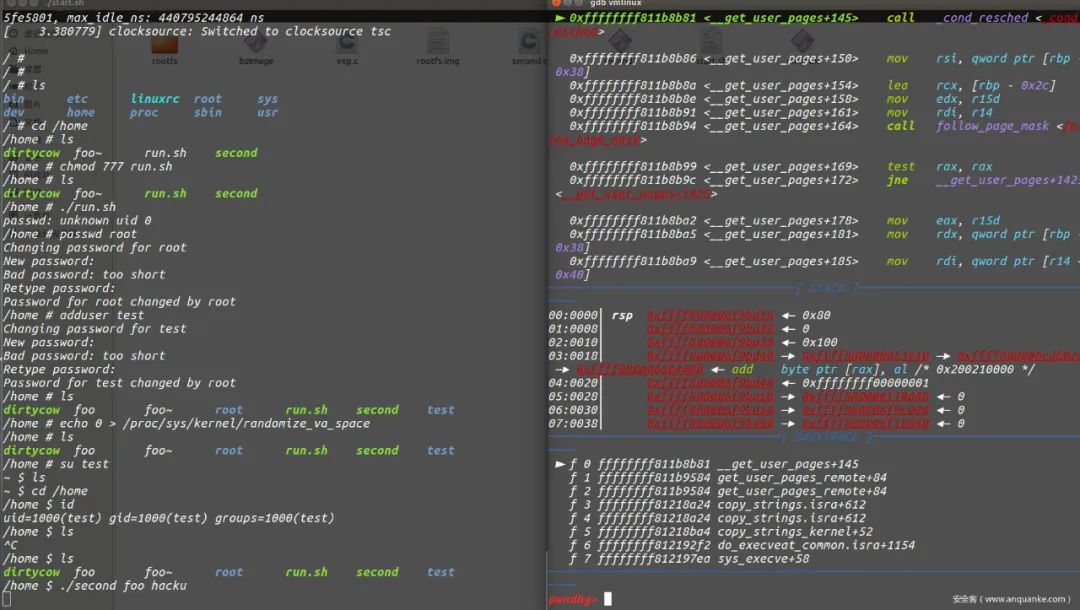Image resolution: width=1080 pixels, height=610 pixels.
Task: Click backtrace frame f 3 copy_strings.isra+612
Action: [718, 505]
